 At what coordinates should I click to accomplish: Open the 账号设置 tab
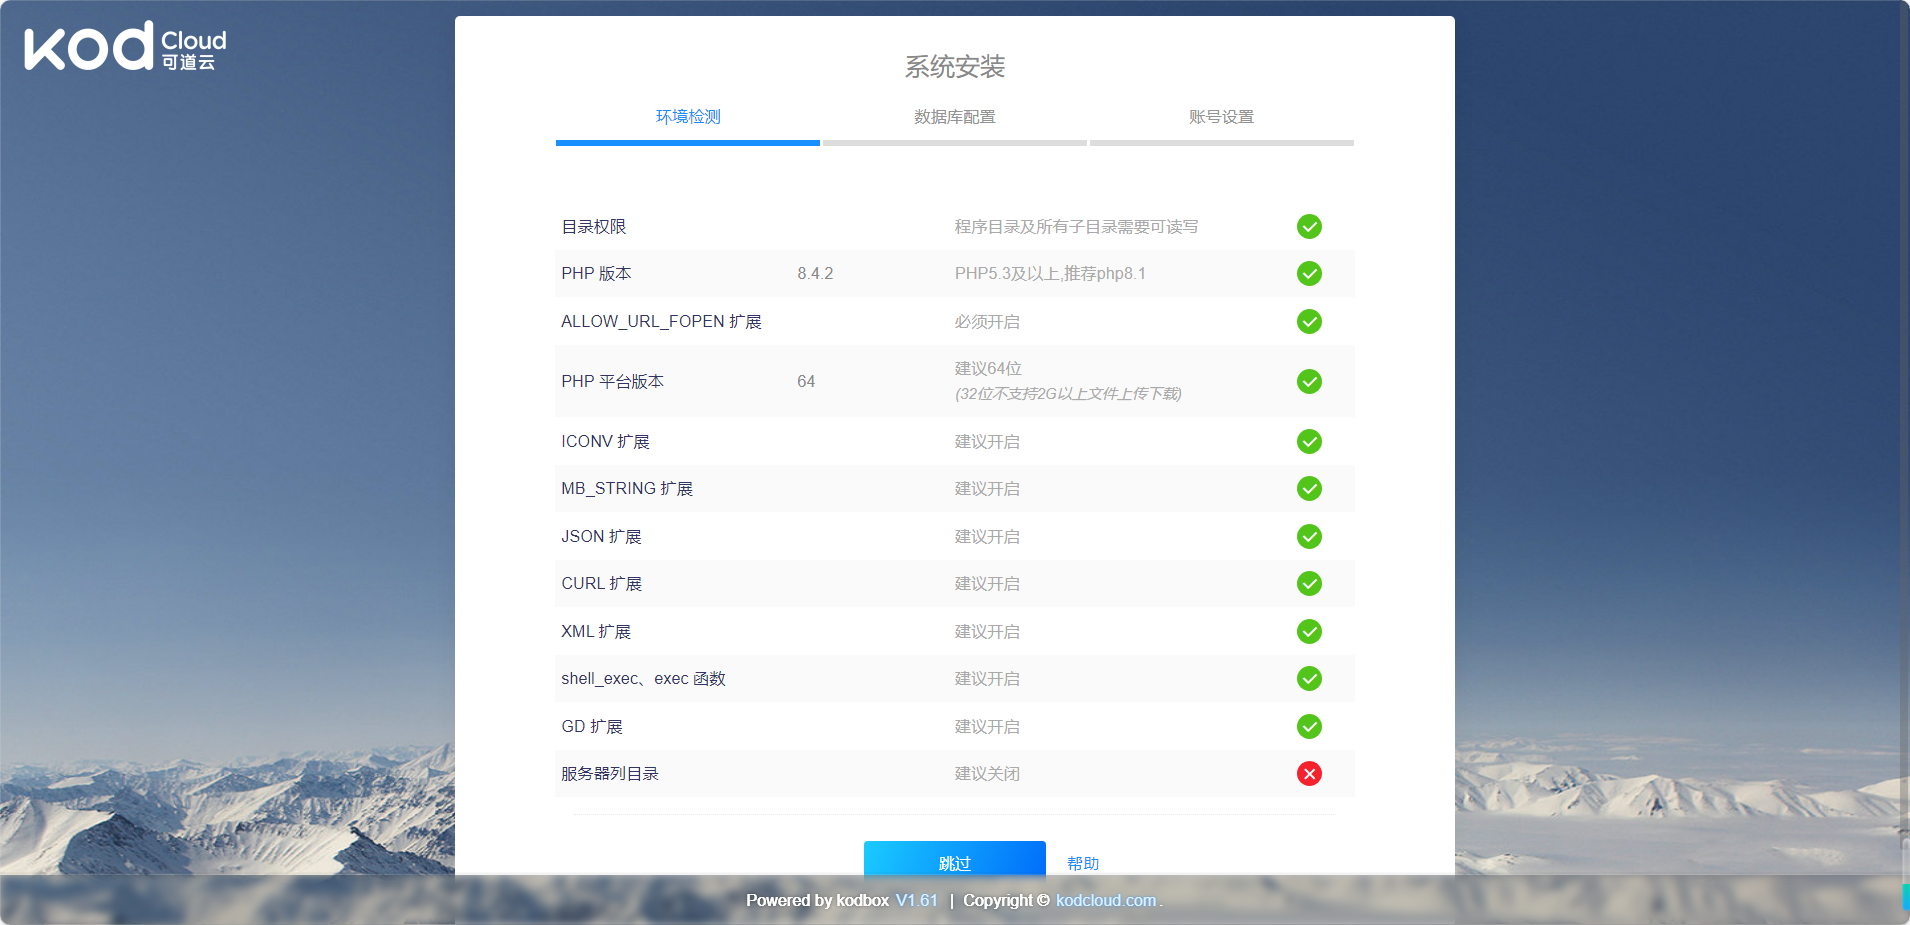1220,117
